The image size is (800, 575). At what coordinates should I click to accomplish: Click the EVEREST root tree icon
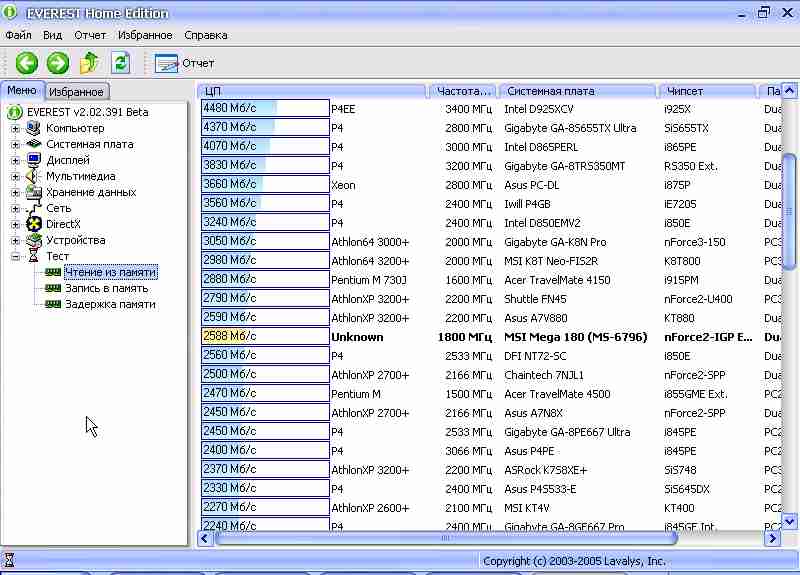coord(15,112)
